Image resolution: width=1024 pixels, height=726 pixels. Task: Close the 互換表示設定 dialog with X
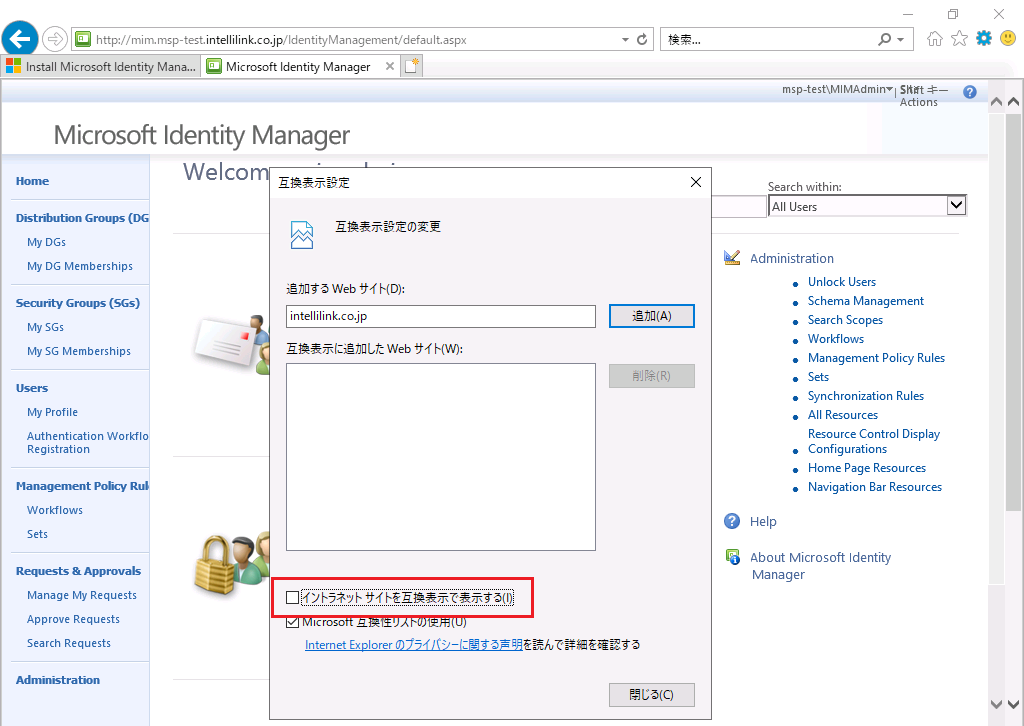tap(696, 182)
